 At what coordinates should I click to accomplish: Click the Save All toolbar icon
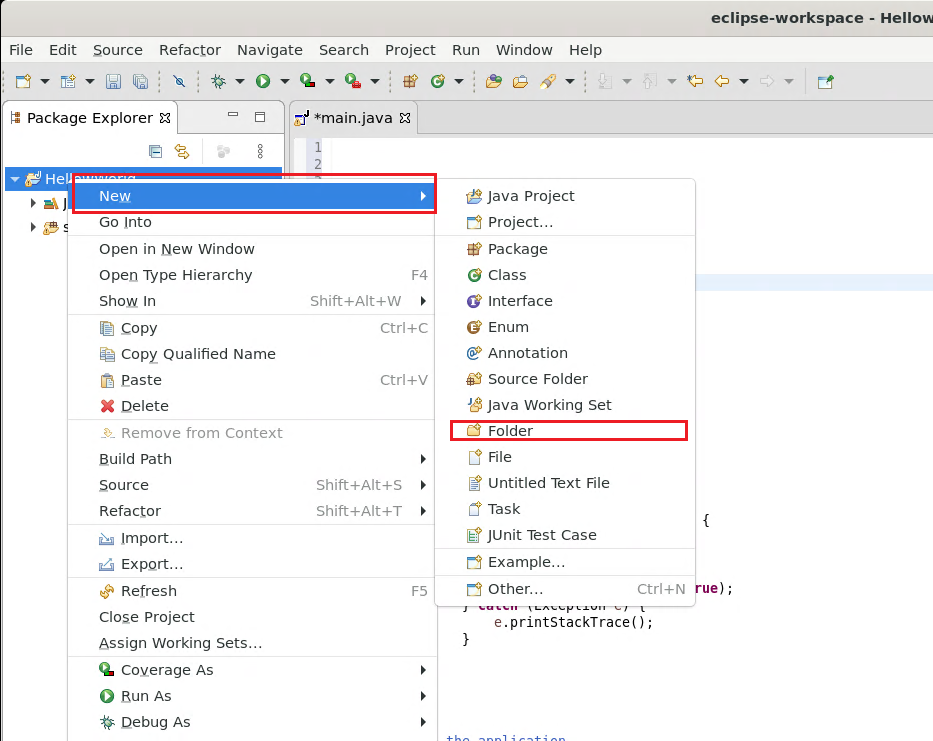coord(140,81)
